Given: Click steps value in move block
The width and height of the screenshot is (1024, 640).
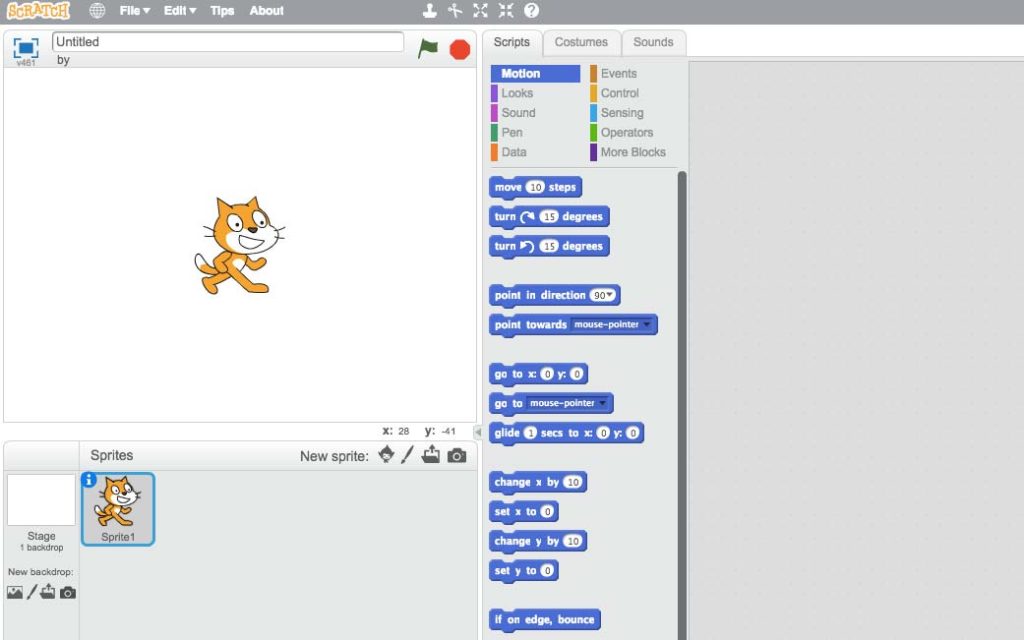Looking at the screenshot, I should (536, 187).
